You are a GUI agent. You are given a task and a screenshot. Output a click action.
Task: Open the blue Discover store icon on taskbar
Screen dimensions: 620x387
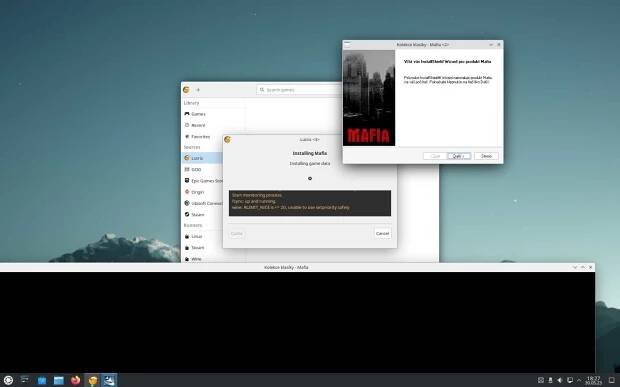(42, 380)
